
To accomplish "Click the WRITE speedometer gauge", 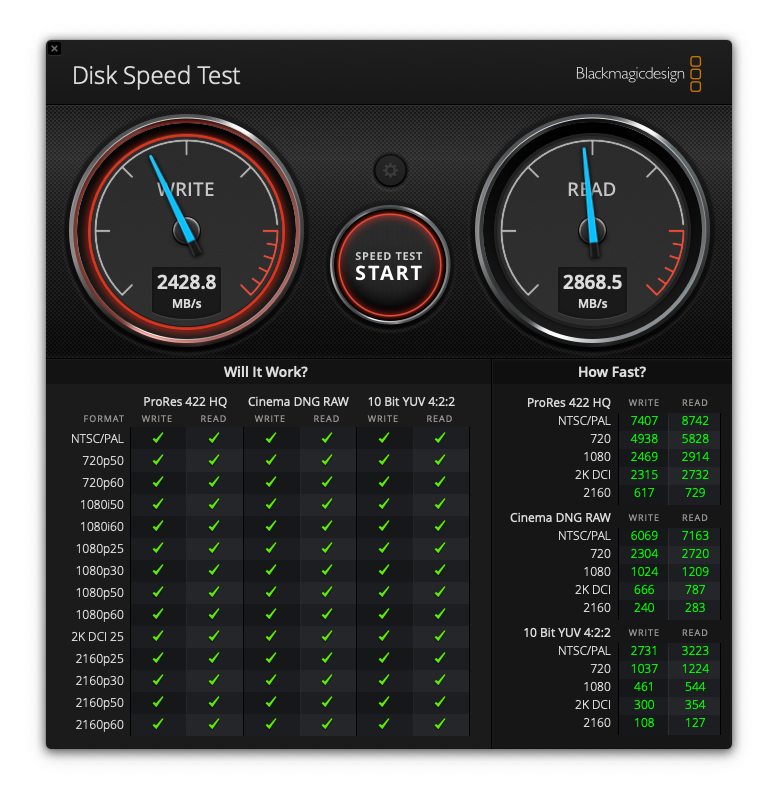I will pyautogui.click(x=187, y=230).
